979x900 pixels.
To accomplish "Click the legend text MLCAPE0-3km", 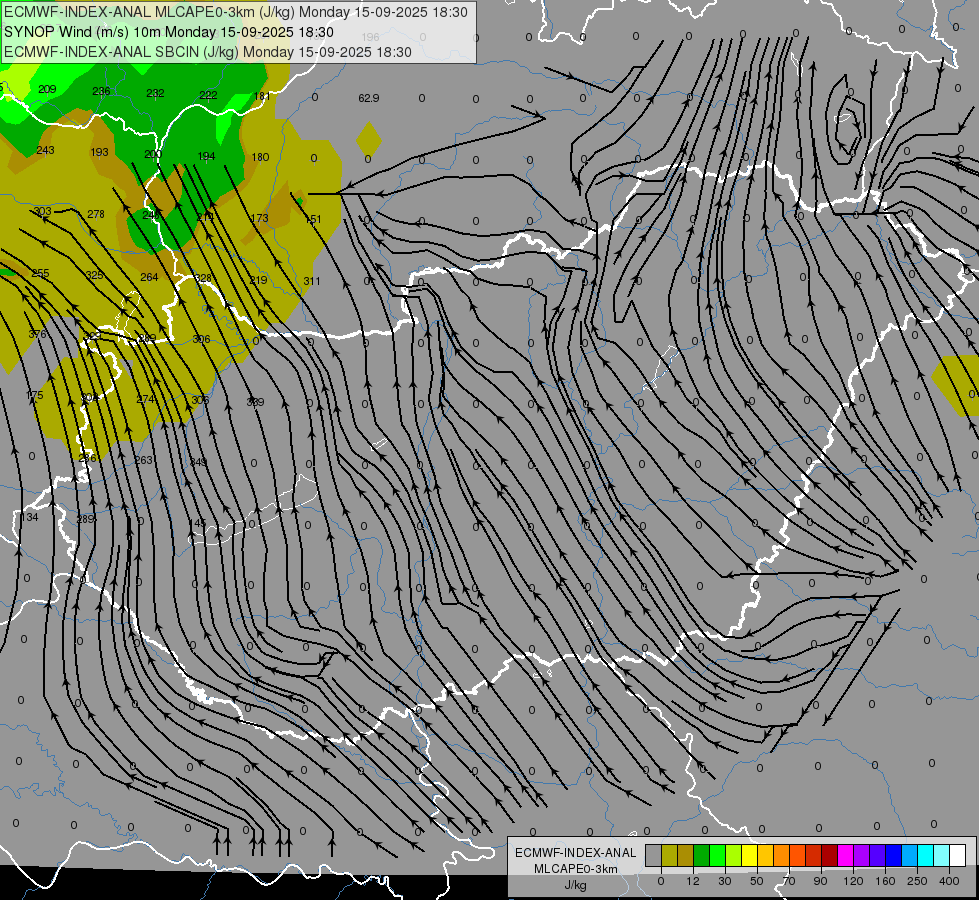I will coord(576,869).
